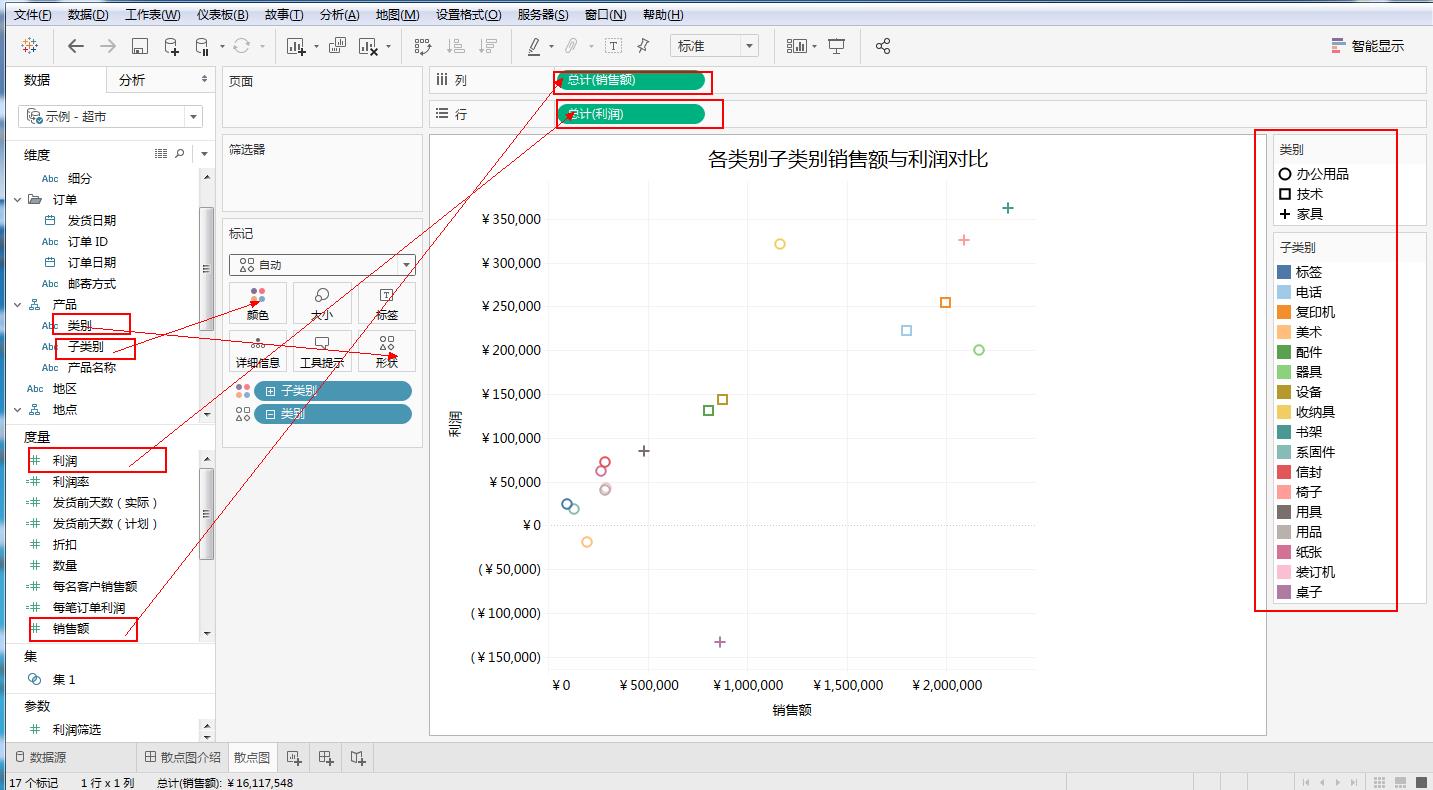
Task: Collapse the 产品 hierarchy
Action: click(18, 304)
